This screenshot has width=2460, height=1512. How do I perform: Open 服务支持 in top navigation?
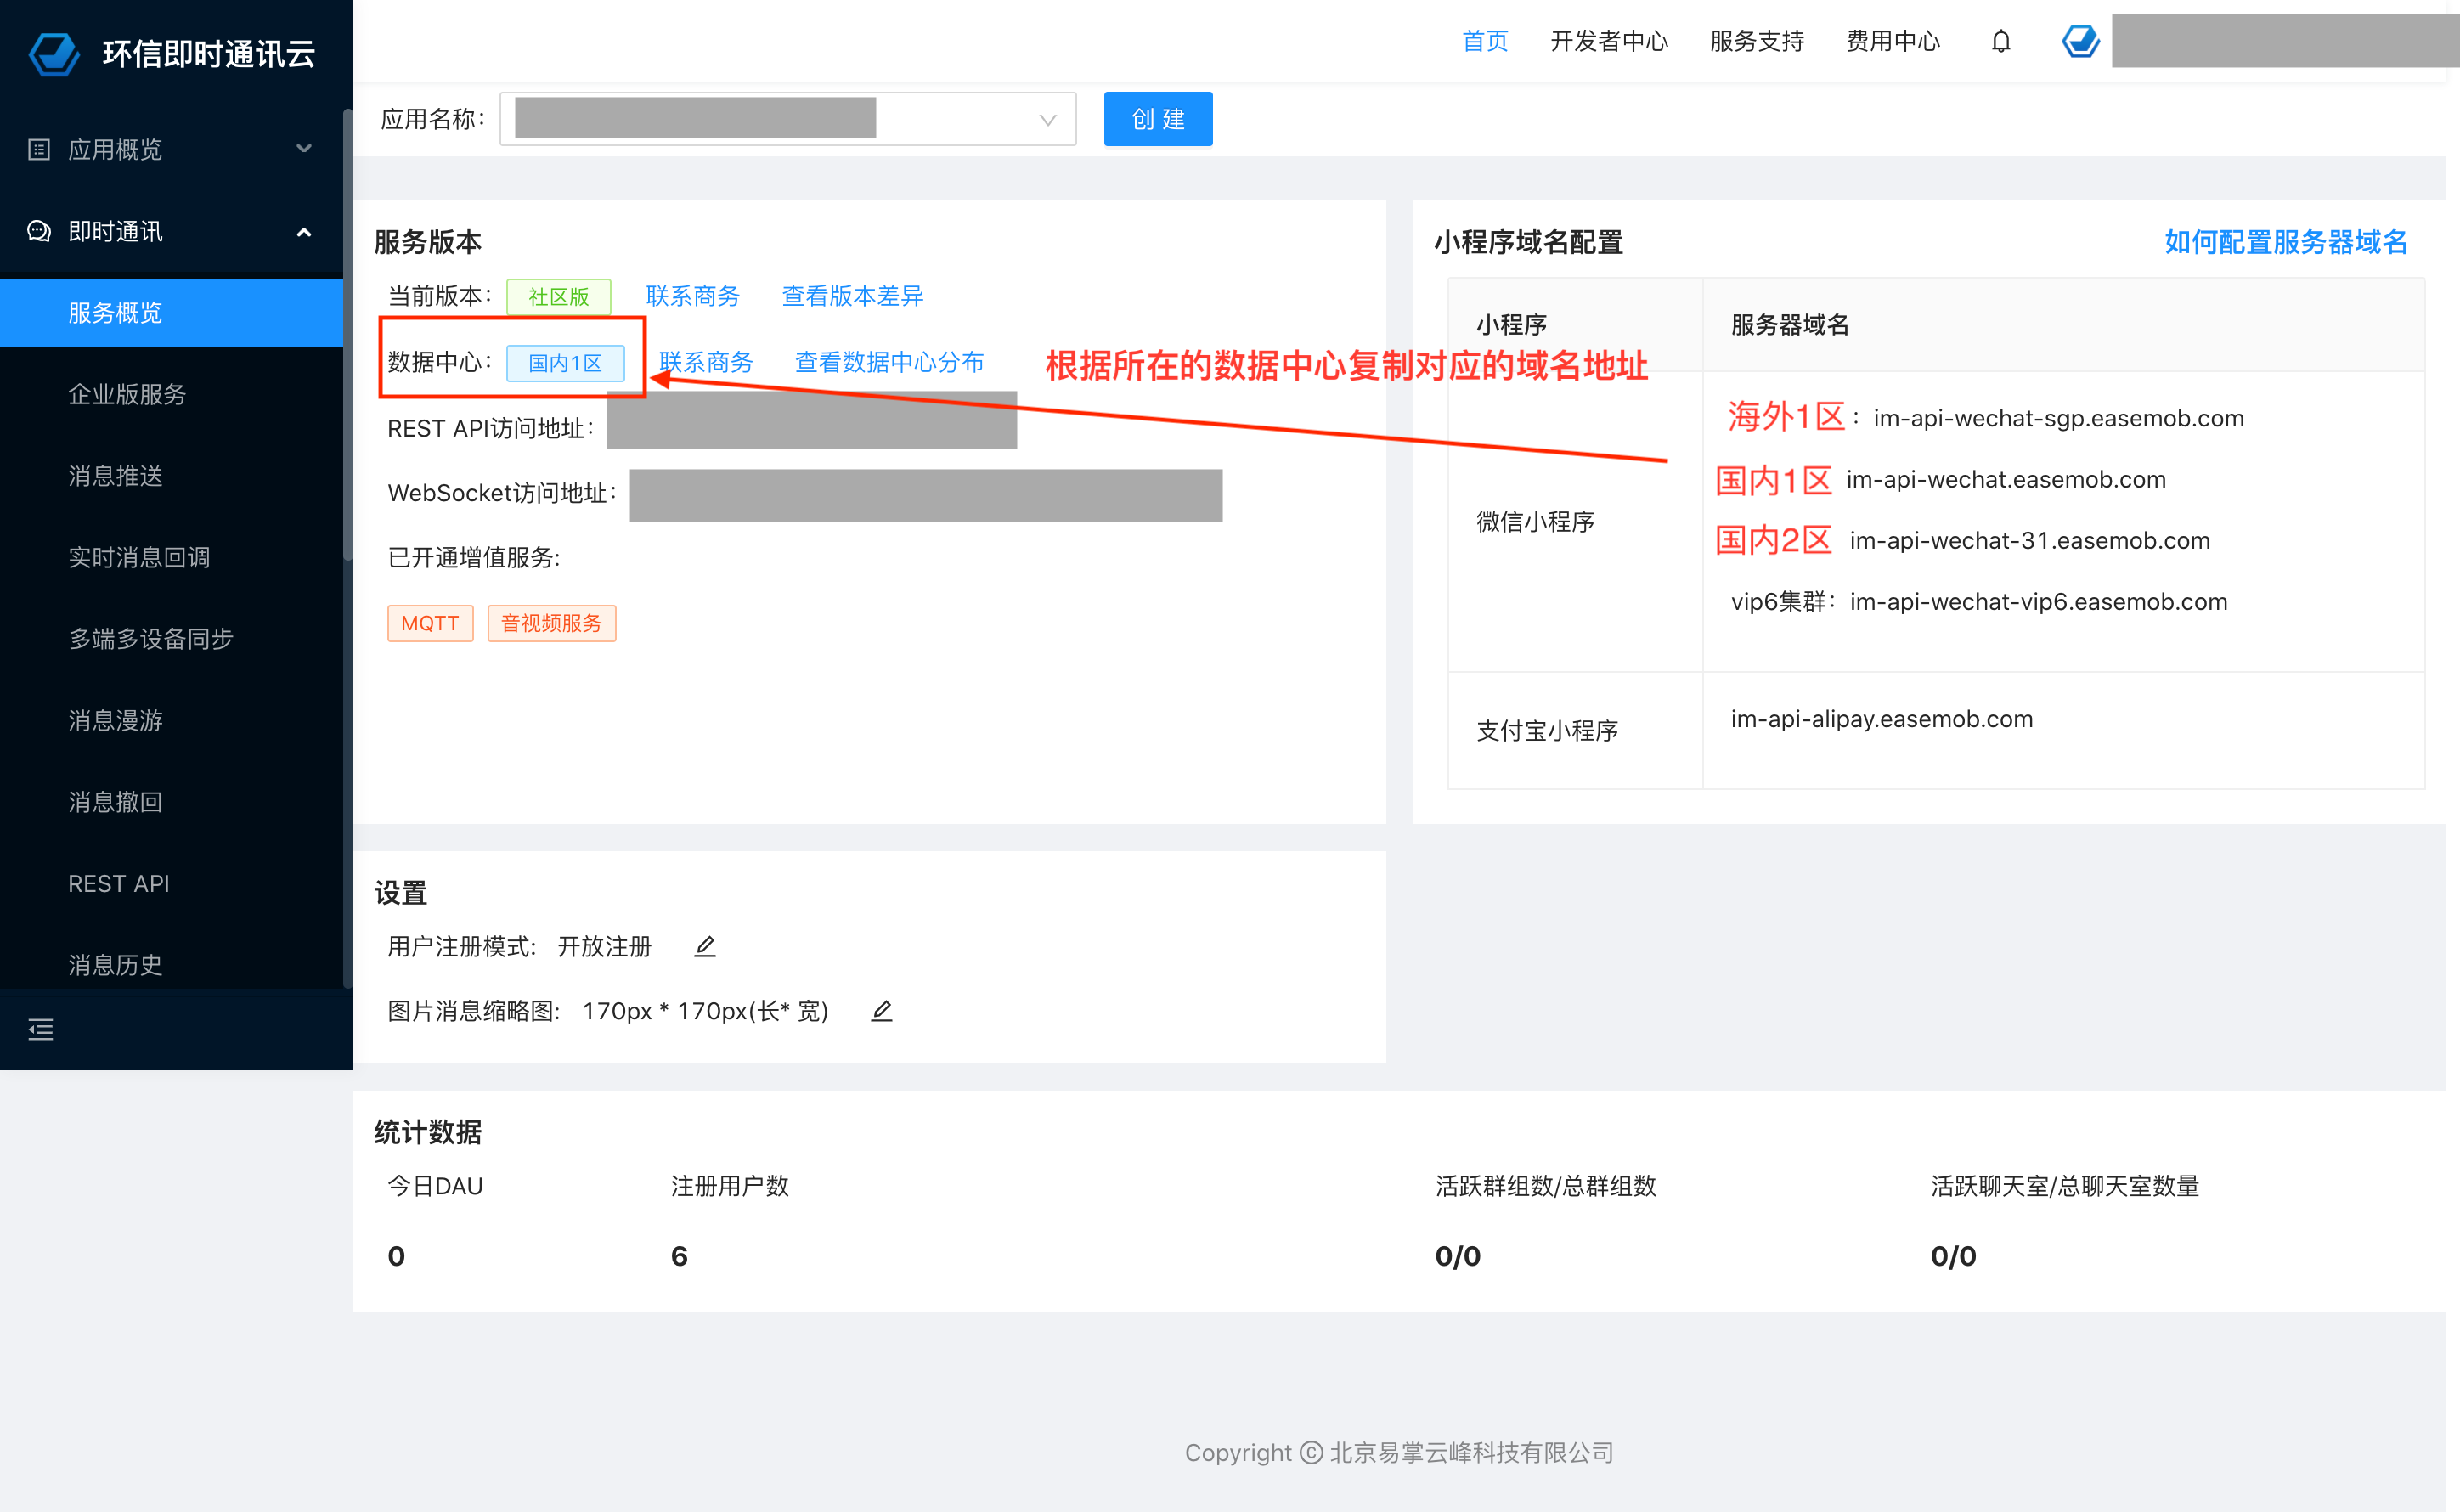pos(1757,41)
